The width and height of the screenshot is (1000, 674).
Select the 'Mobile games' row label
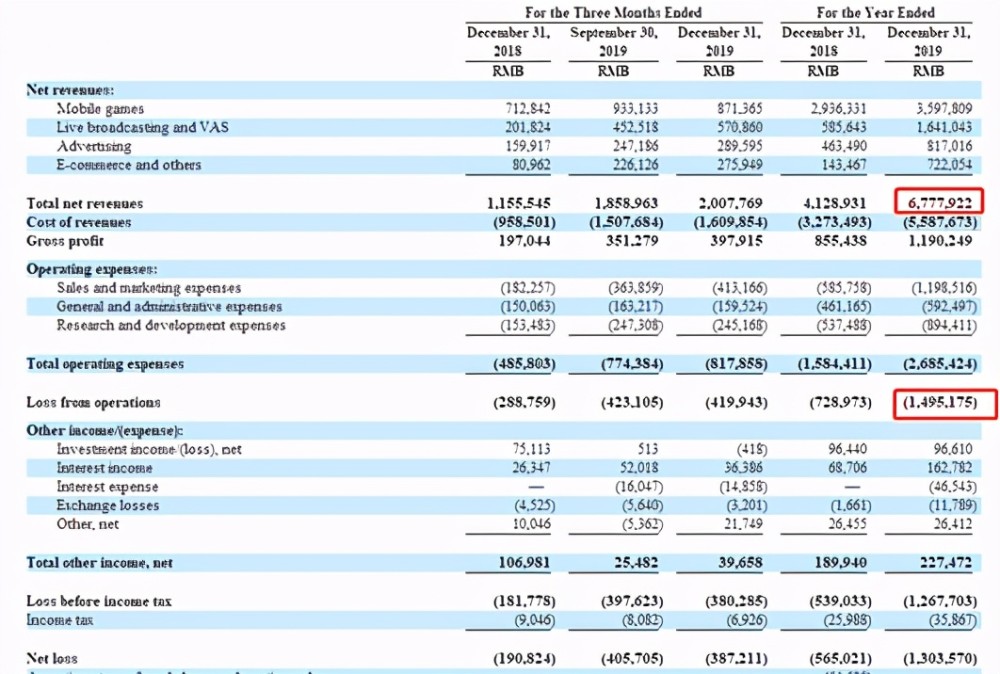point(100,109)
